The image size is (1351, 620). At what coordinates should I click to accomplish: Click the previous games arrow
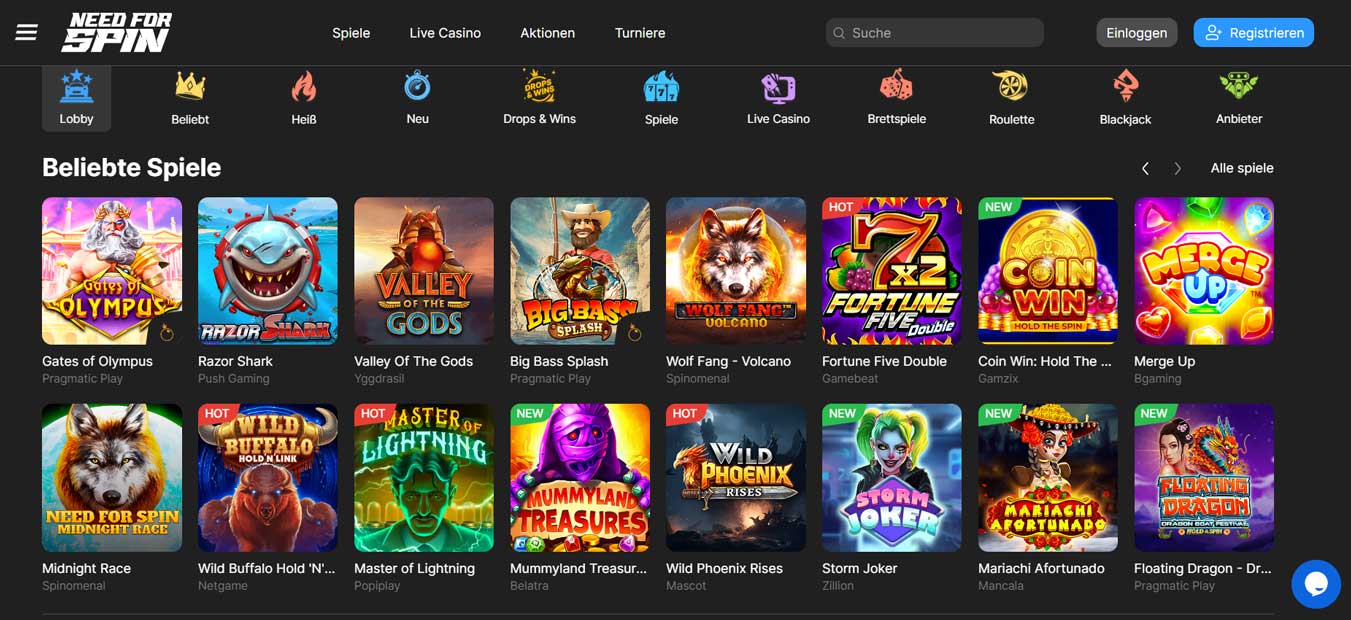point(1145,168)
